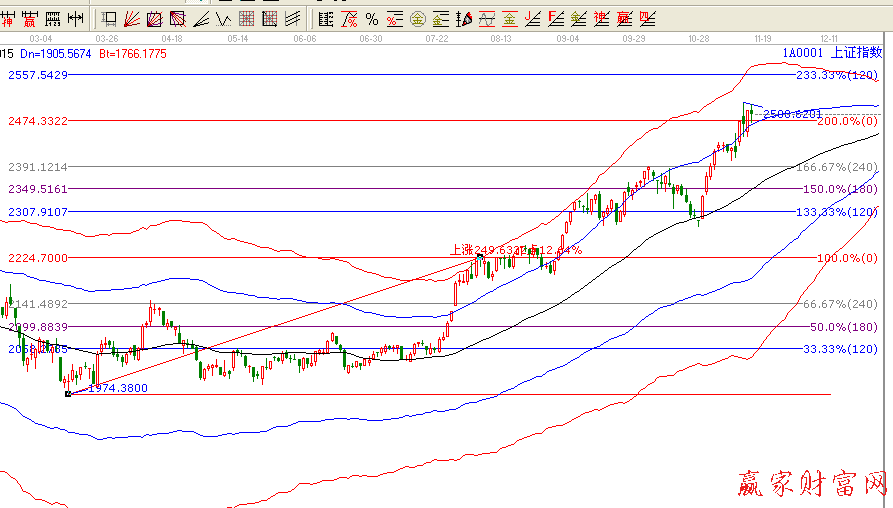
Task: Click the circled 金 golden ratio icon
Action: point(417,18)
